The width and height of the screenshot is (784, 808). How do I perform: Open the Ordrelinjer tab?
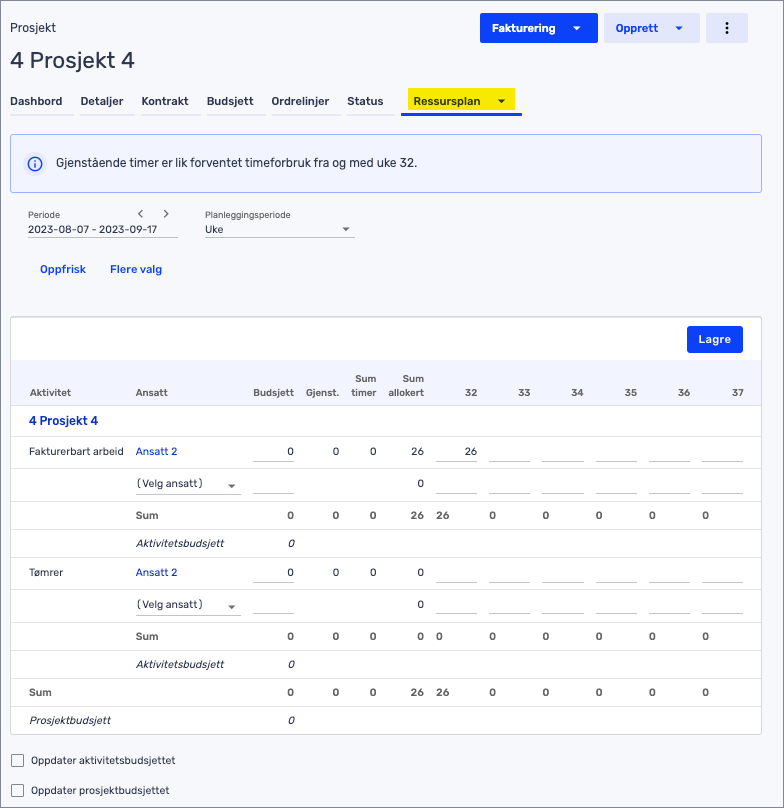pyautogui.click(x=300, y=101)
